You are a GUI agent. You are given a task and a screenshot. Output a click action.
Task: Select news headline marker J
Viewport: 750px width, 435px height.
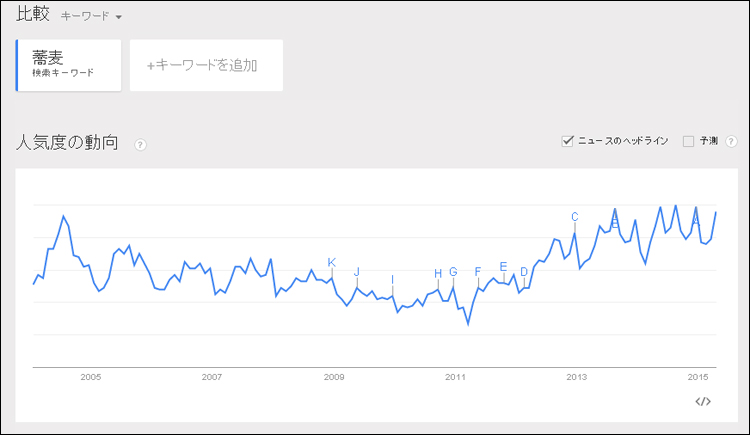click(357, 272)
